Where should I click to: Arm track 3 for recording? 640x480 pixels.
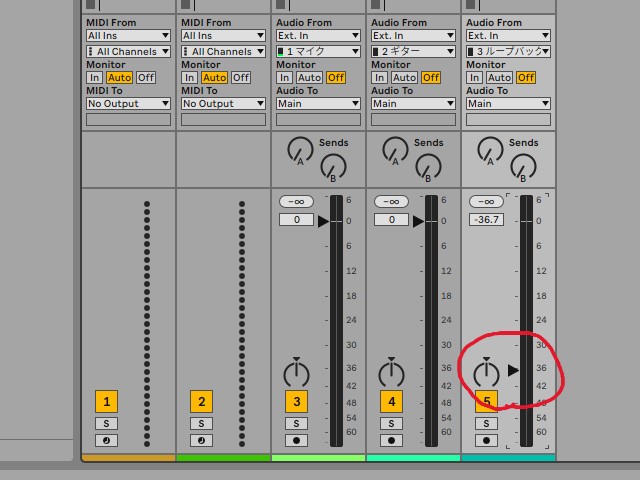tap(296, 440)
